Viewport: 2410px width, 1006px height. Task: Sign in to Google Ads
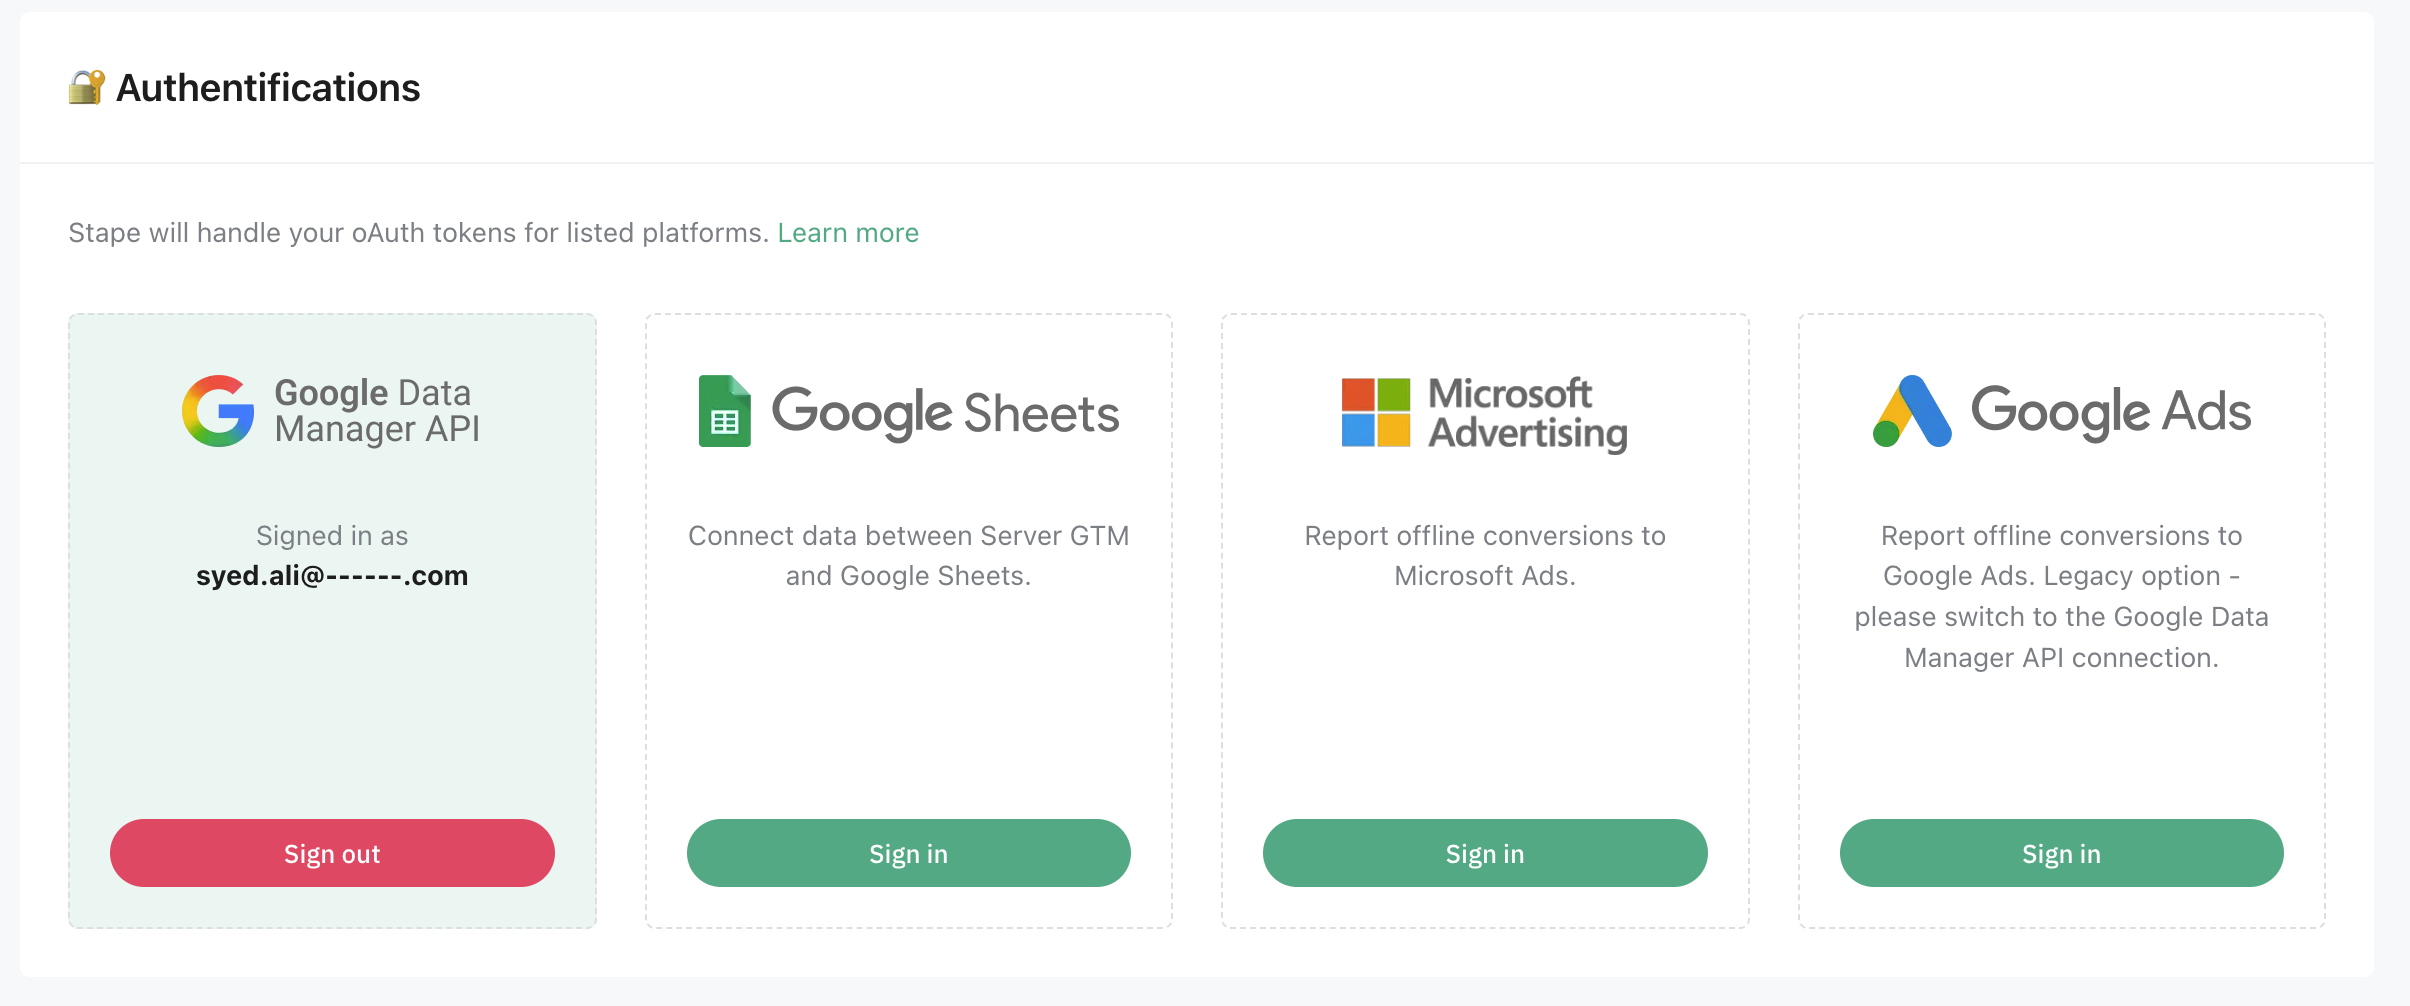(2061, 853)
